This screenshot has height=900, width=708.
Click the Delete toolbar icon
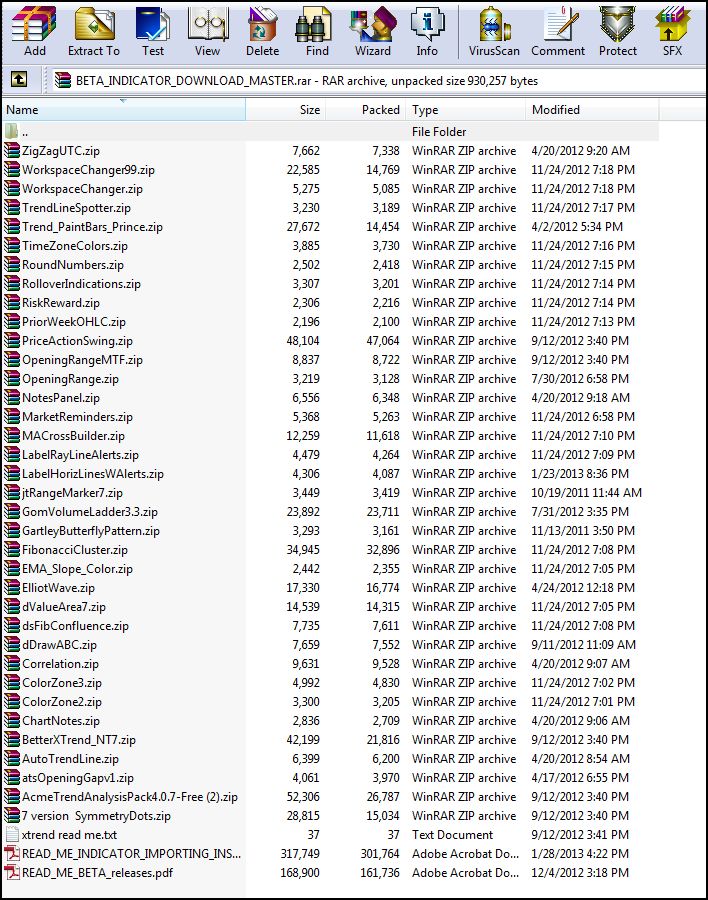[x=262, y=24]
